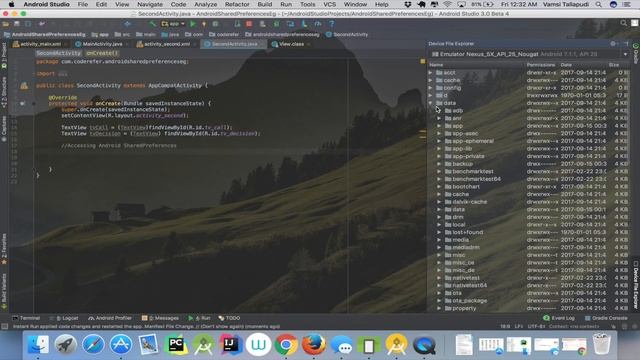
Task: Click Search Everywhere magnifier in Android Studio
Action: 623,23
